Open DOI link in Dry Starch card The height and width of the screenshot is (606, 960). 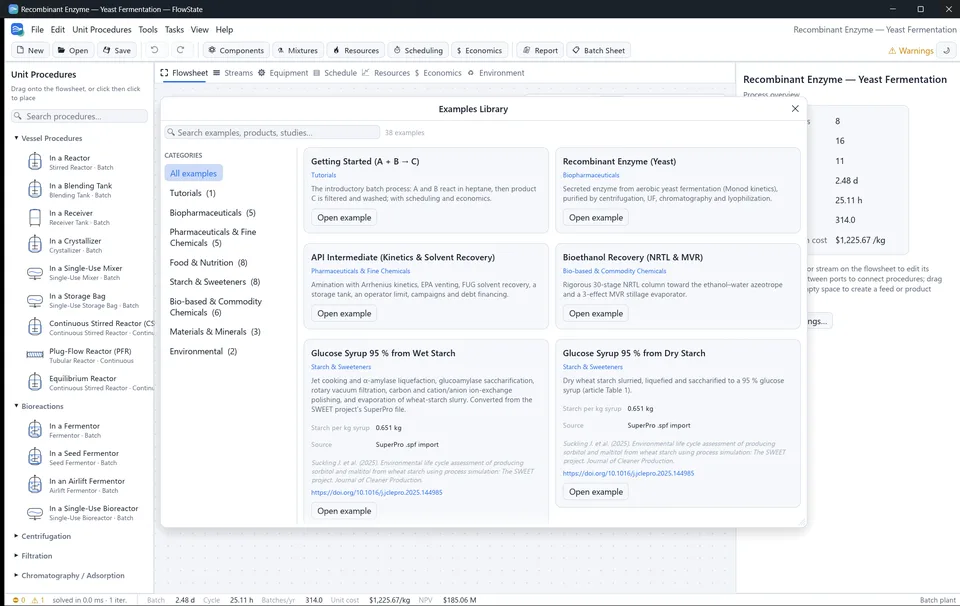[x=628, y=473]
